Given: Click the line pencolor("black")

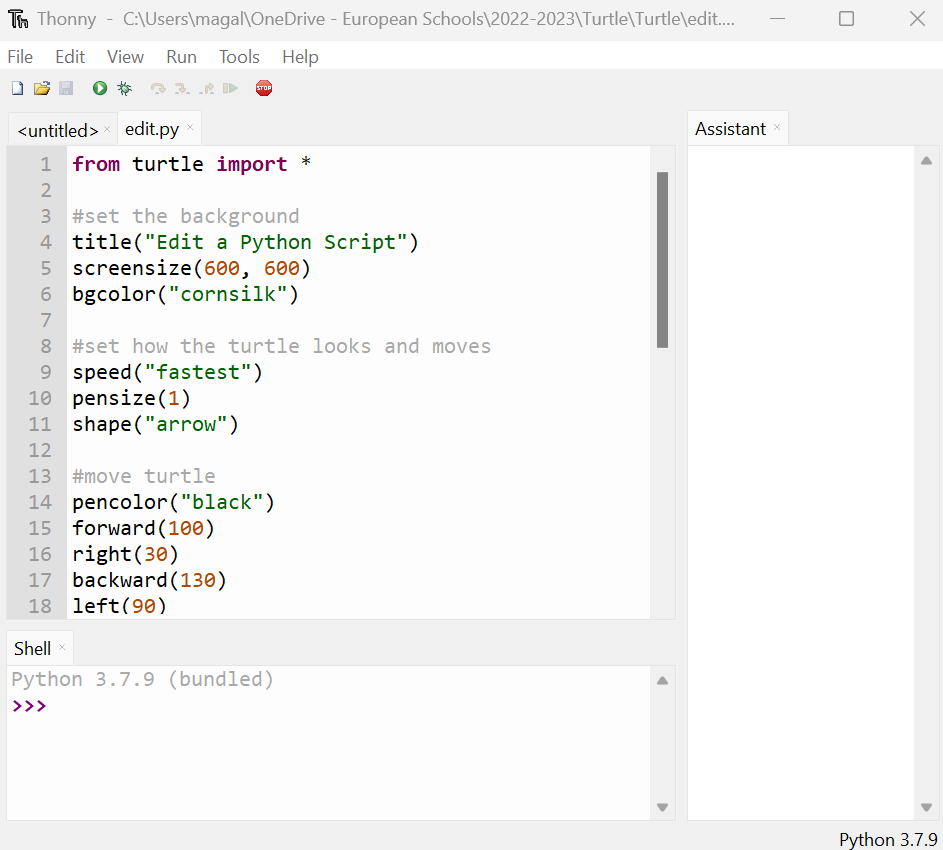Looking at the screenshot, I should pyautogui.click(x=173, y=502).
